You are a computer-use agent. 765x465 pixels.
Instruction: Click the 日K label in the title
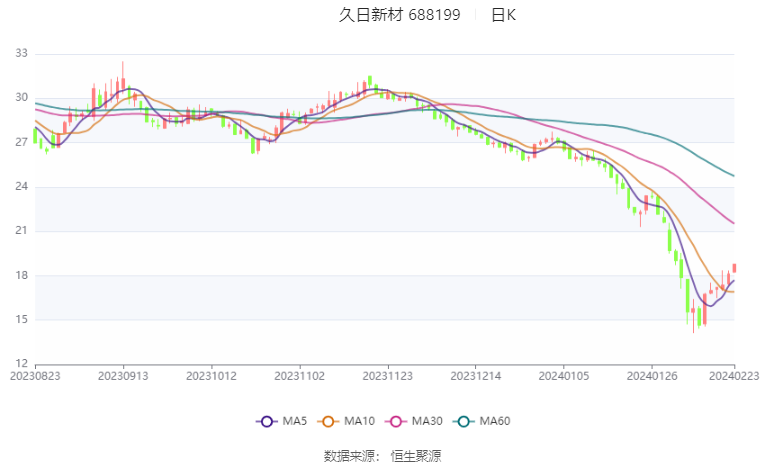503,15
